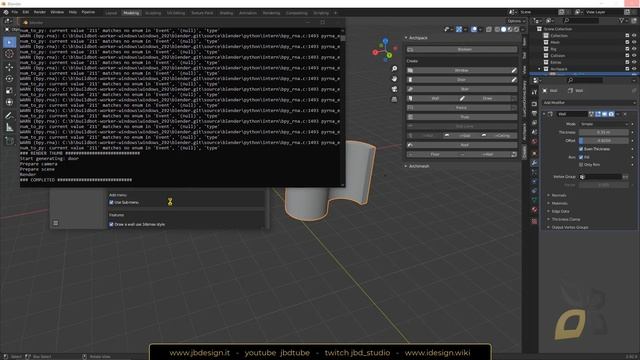Toggle the Even Thickness checkbox
This screenshot has width=640, height=360.
click(581, 149)
